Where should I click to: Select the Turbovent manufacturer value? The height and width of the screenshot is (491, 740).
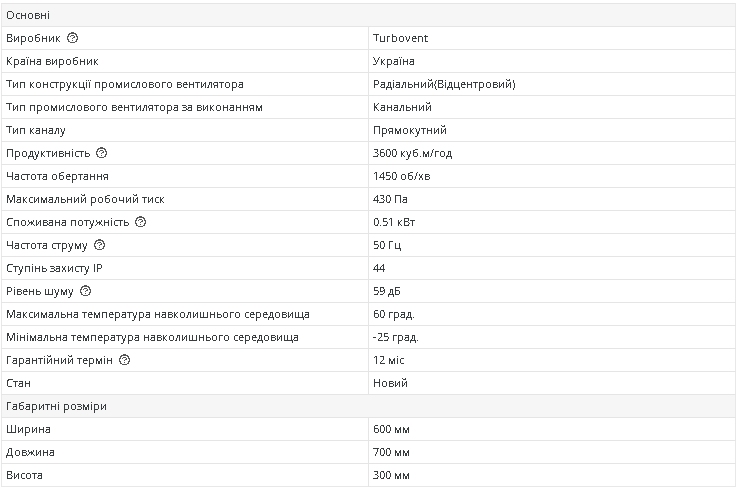click(x=400, y=38)
